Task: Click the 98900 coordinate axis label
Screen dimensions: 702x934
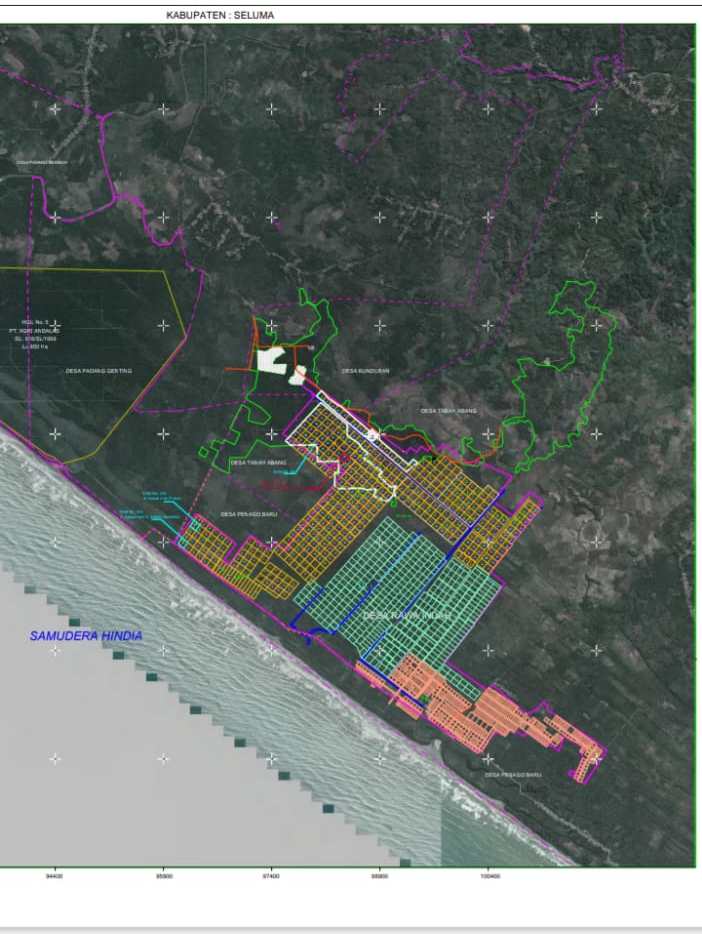Action: pyautogui.click(x=380, y=876)
